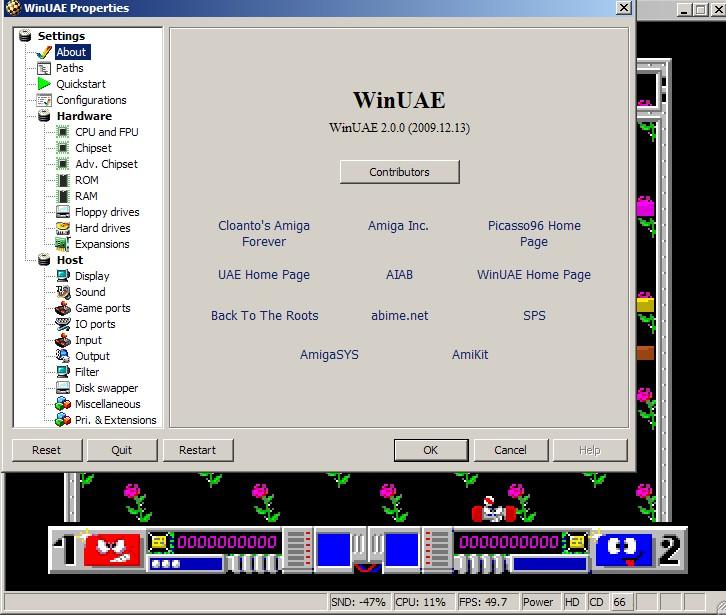The width and height of the screenshot is (726, 615).
Task: Open the Quickstart page
Action: click(81, 84)
